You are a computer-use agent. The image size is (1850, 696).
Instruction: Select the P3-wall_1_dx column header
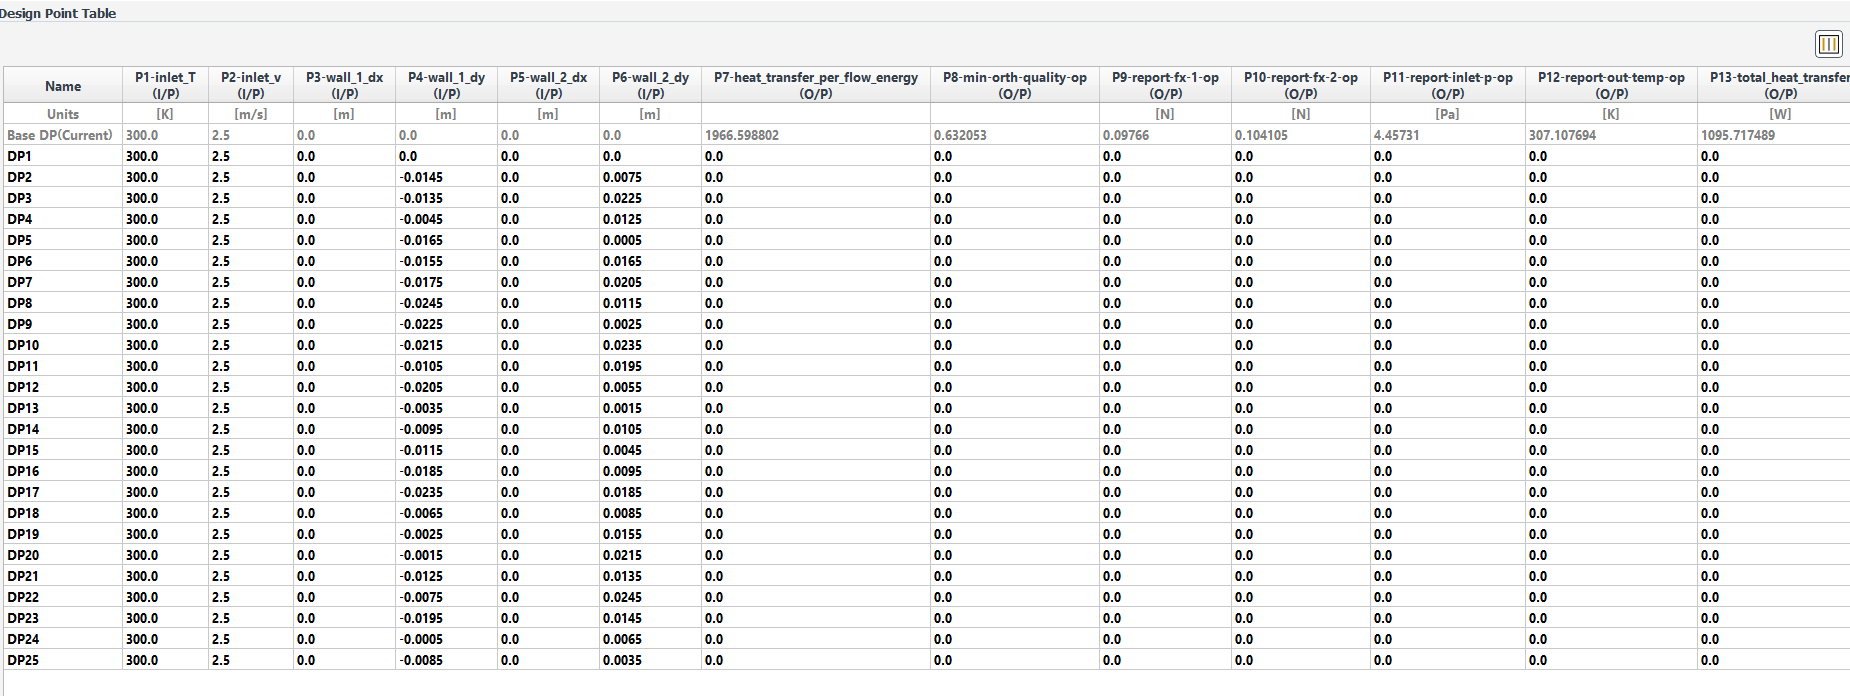pos(344,85)
